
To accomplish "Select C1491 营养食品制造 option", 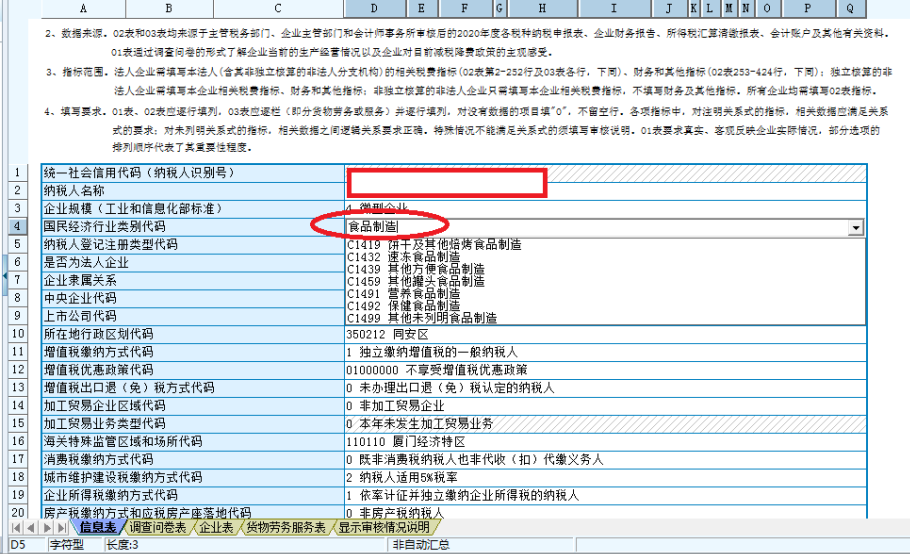I will point(605,294).
